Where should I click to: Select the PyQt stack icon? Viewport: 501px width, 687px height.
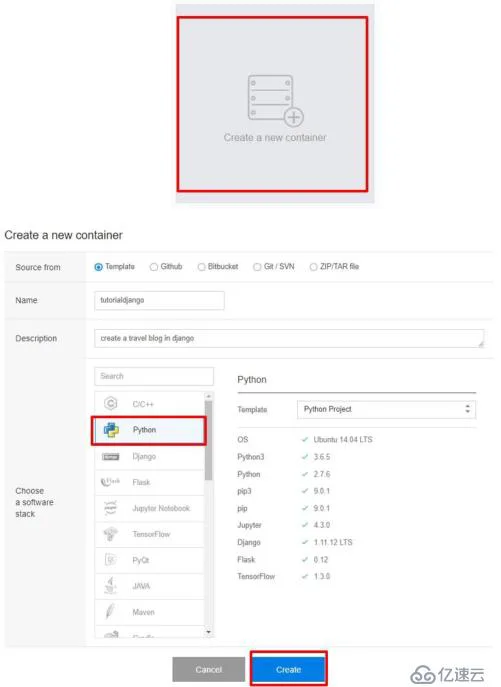[x=110, y=560]
